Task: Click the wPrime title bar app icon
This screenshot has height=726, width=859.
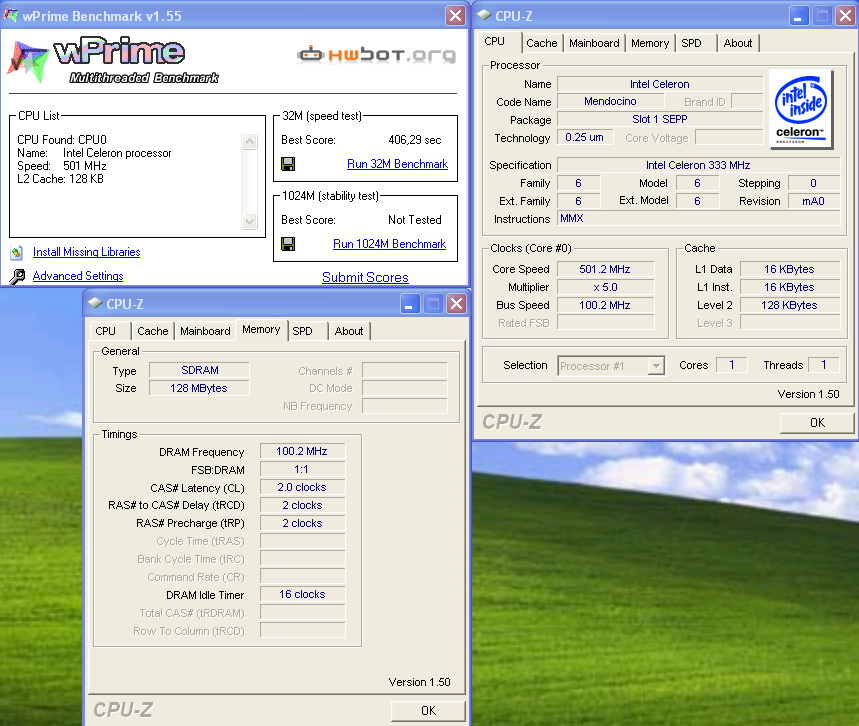Action: pyautogui.click(x=11, y=15)
